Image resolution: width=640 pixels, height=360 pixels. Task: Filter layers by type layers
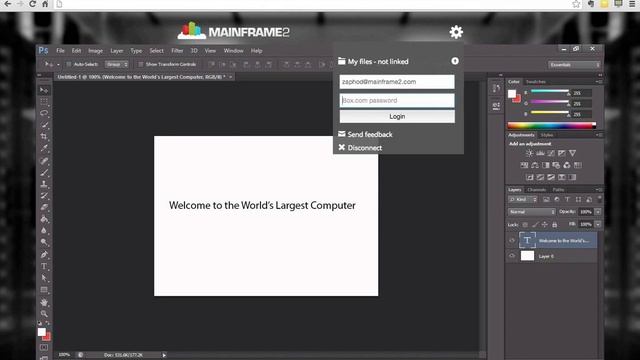click(567, 199)
